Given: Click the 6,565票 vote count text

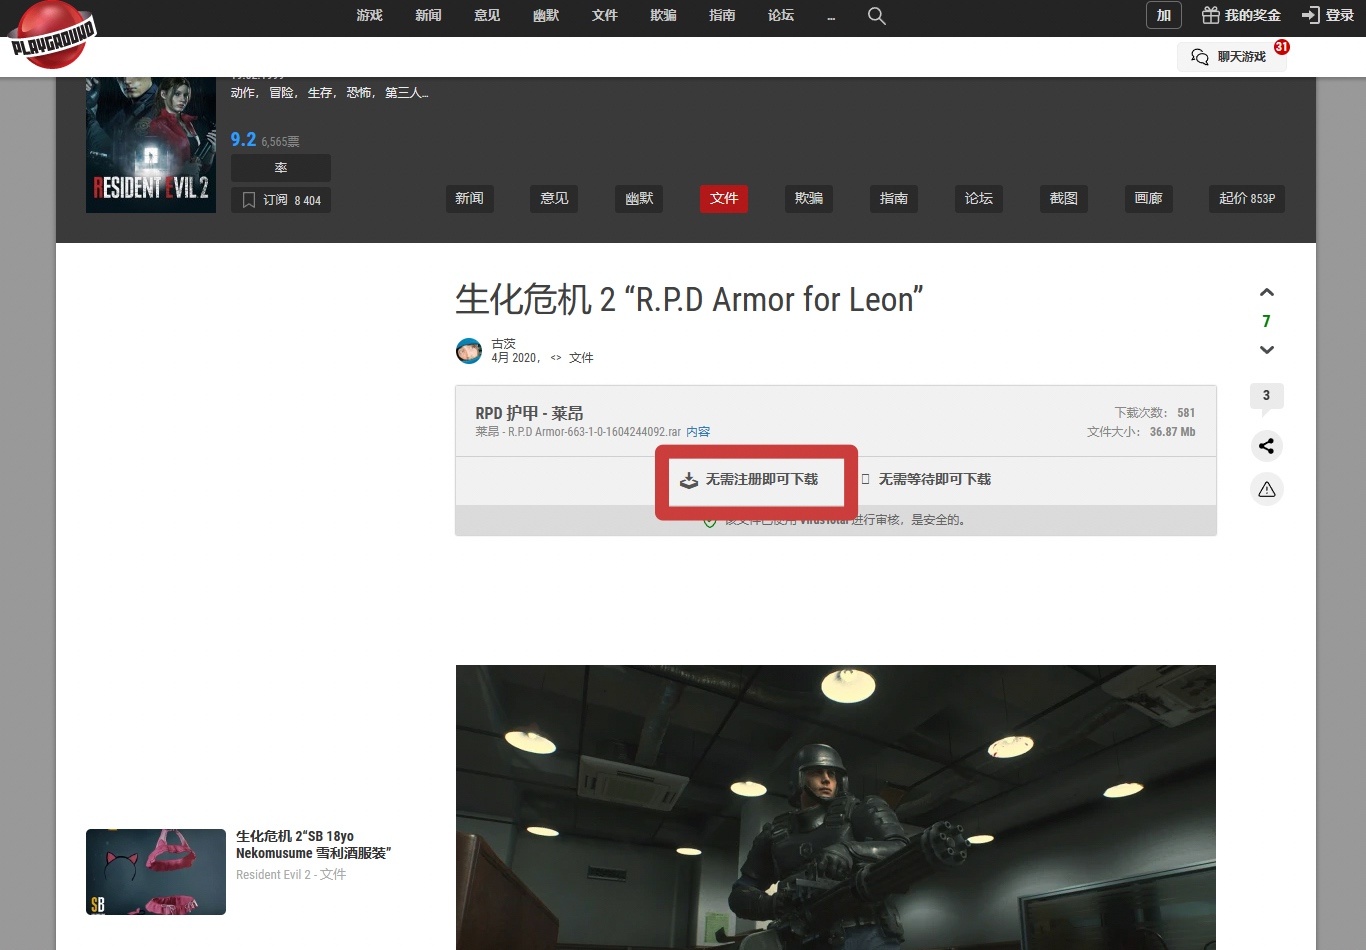Looking at the screenshot, I should (x=280, y=142).
